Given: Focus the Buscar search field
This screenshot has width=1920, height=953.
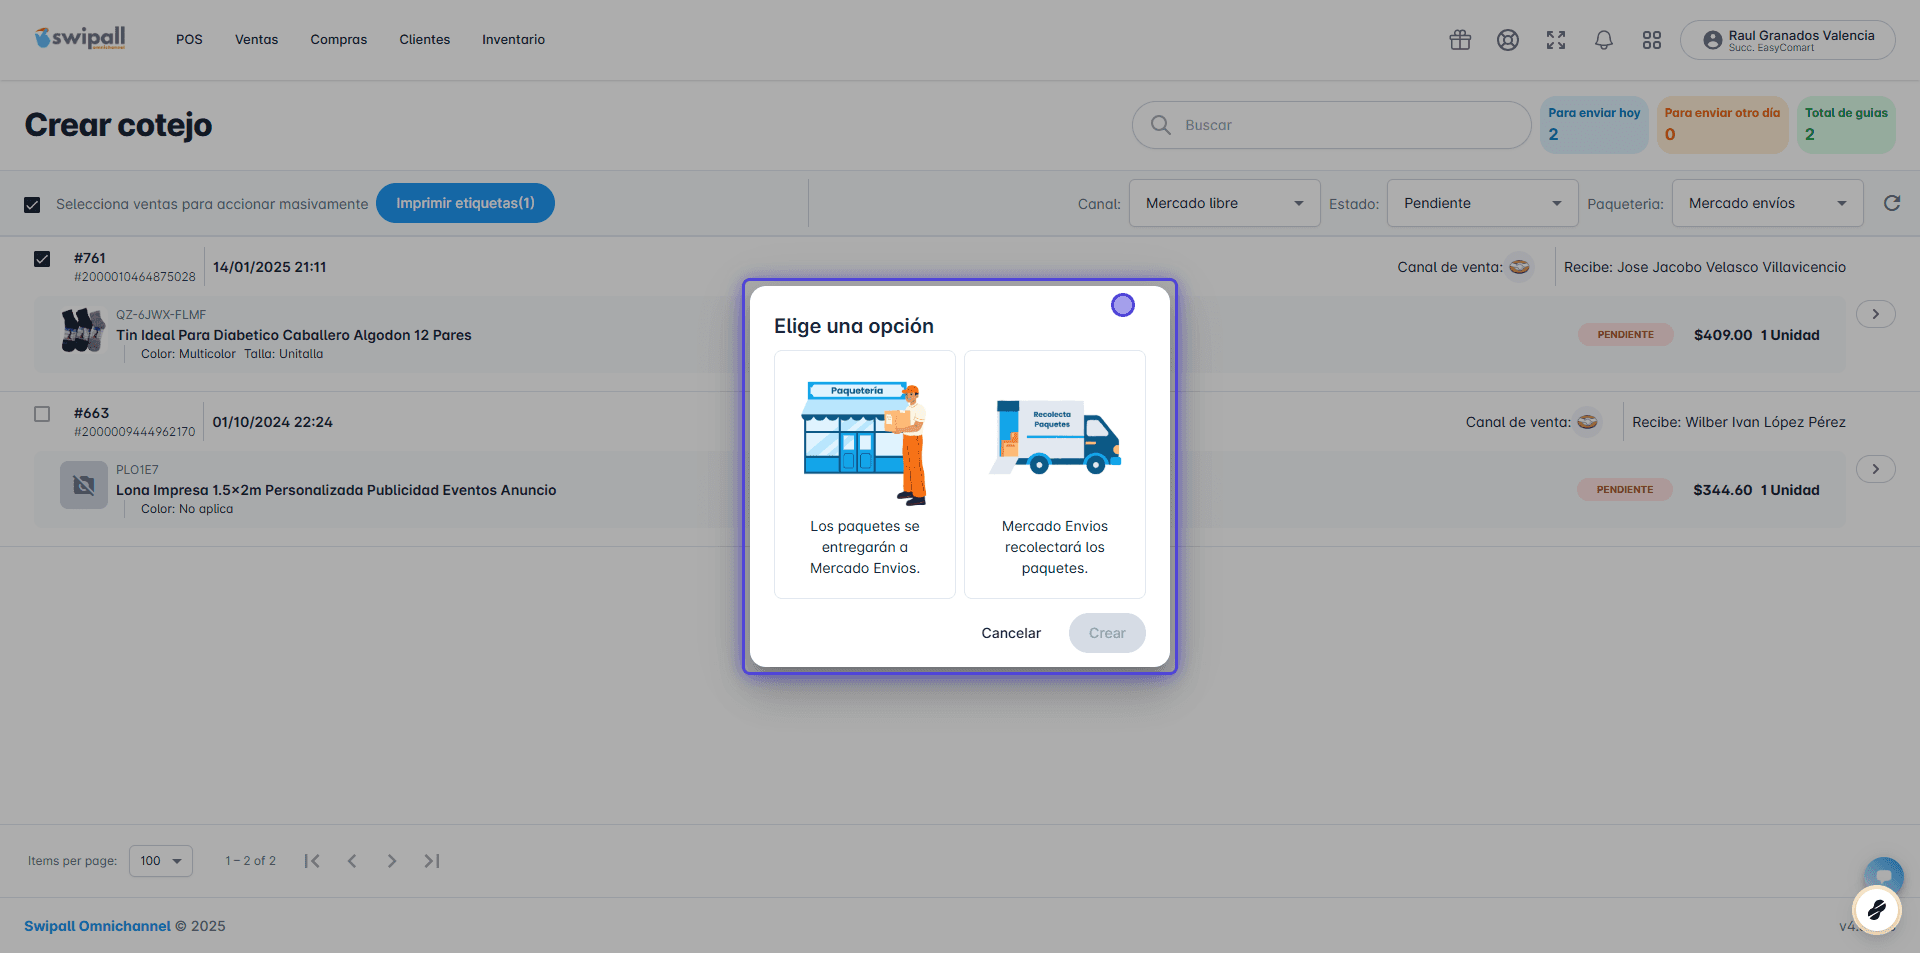Looking at the screenshot, I should 1332,125.
